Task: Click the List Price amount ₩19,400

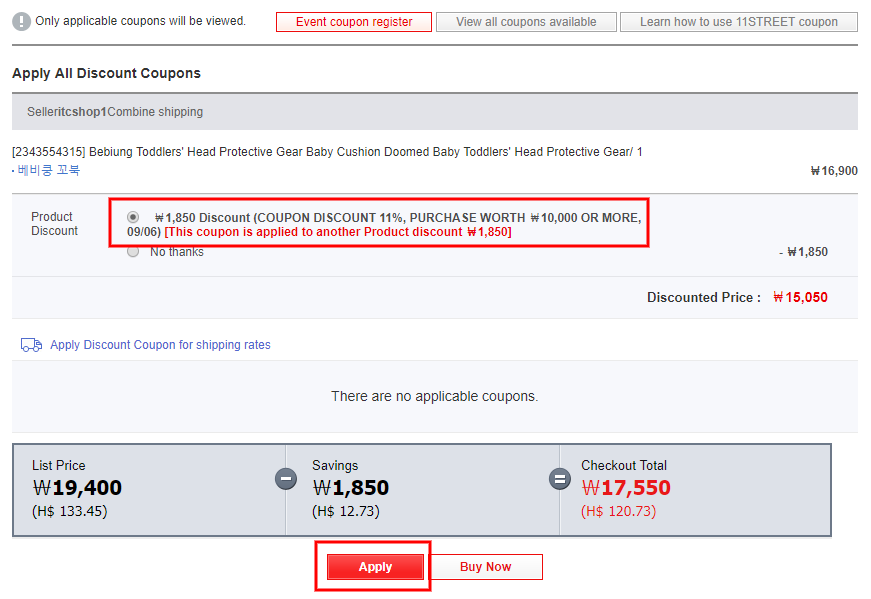Action: point(77,488)
